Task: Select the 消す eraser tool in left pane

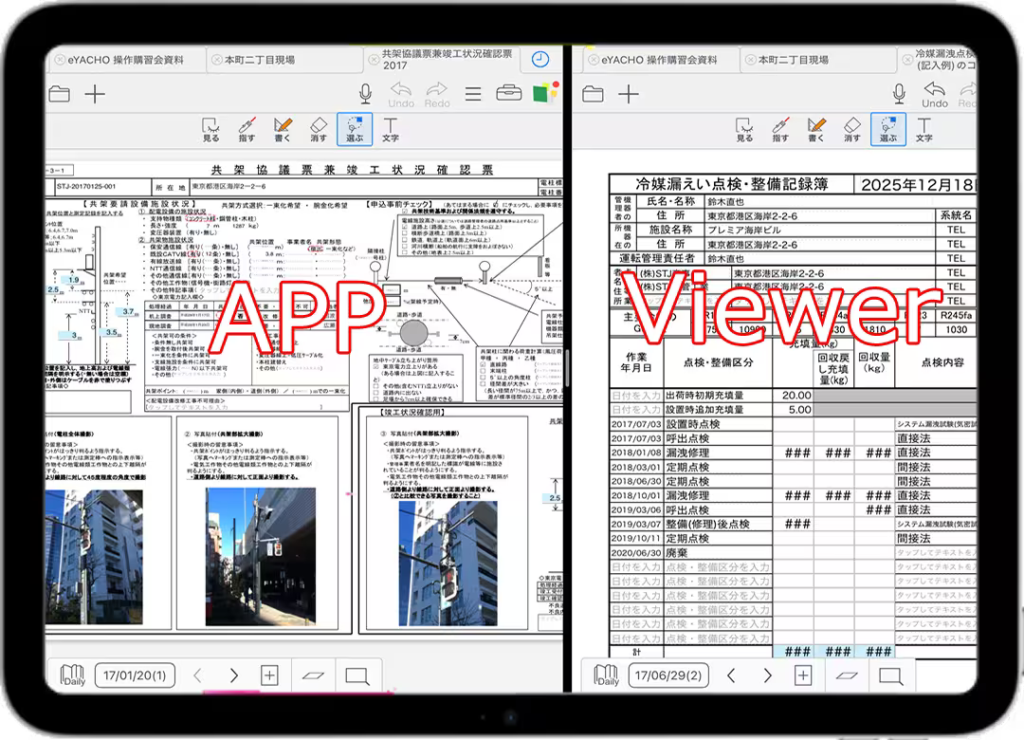Action: (319, 129)
